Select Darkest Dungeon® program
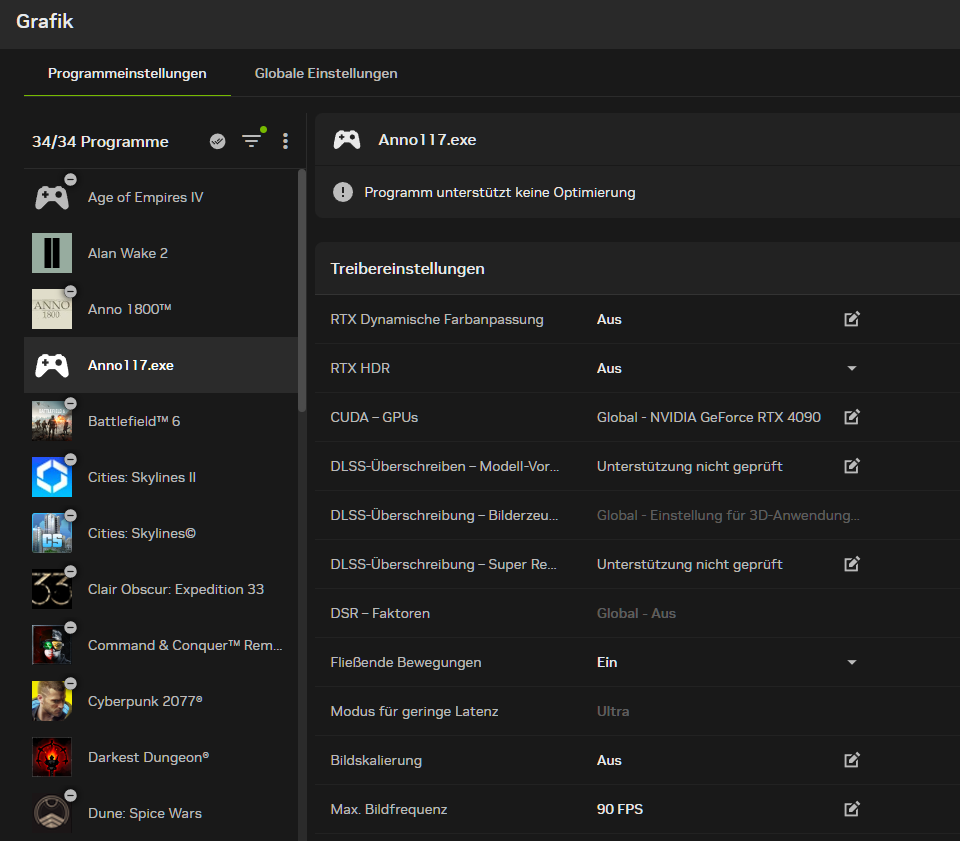Screen dimensions: 960x841 point(160,757)
